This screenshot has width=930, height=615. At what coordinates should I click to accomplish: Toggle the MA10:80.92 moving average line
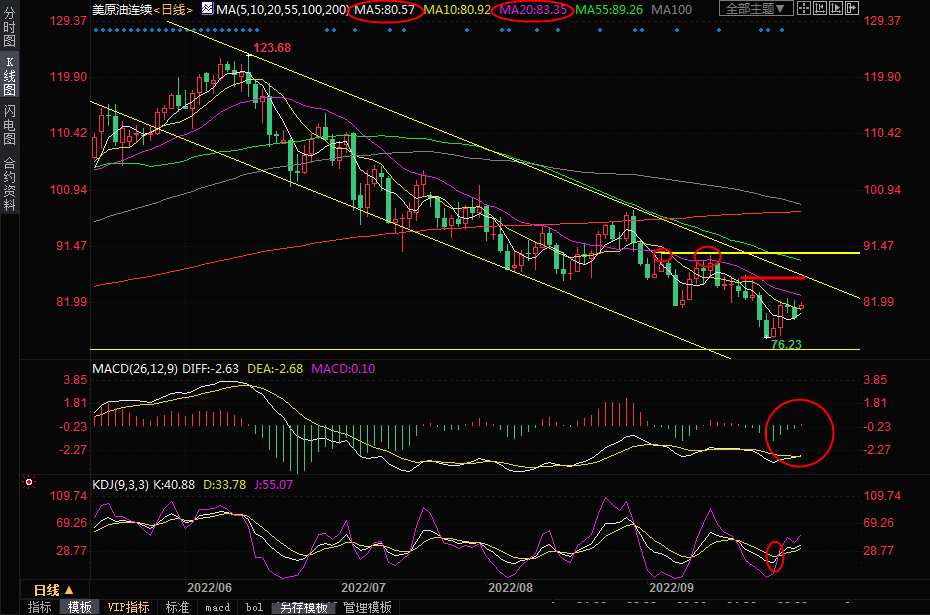click(457, 9)
